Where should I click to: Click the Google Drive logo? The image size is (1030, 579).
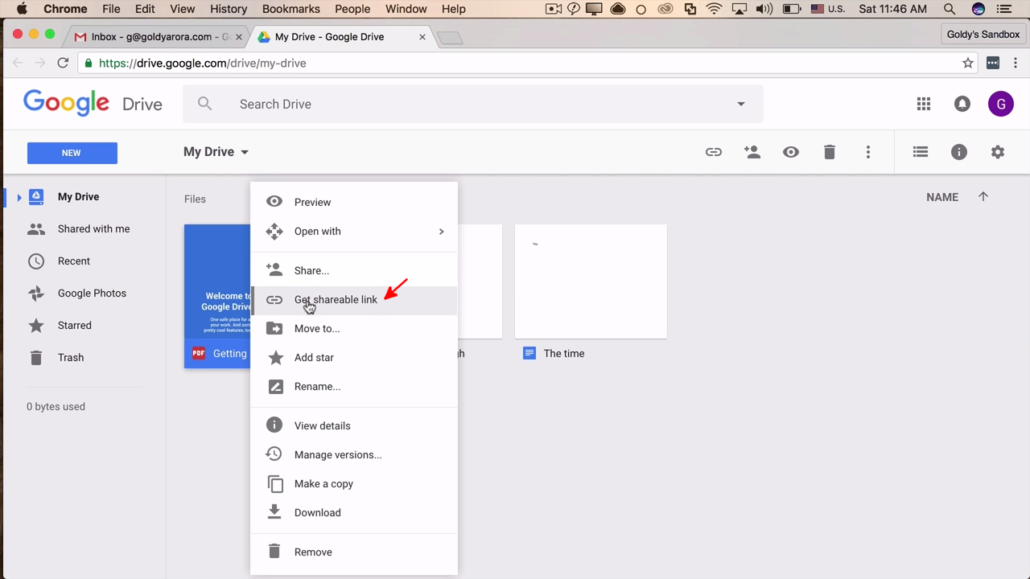(x=93, y=104)
